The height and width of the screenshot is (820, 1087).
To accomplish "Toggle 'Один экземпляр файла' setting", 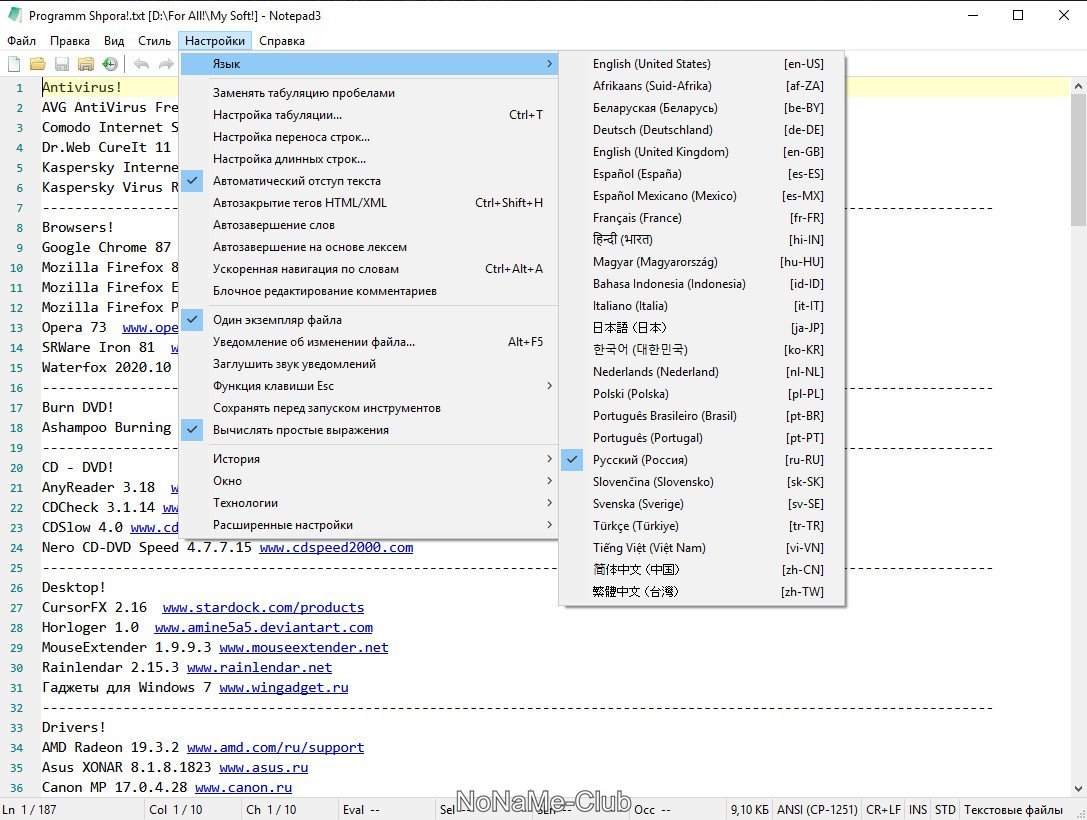I will pyautogui.click(x=277, y=320).
